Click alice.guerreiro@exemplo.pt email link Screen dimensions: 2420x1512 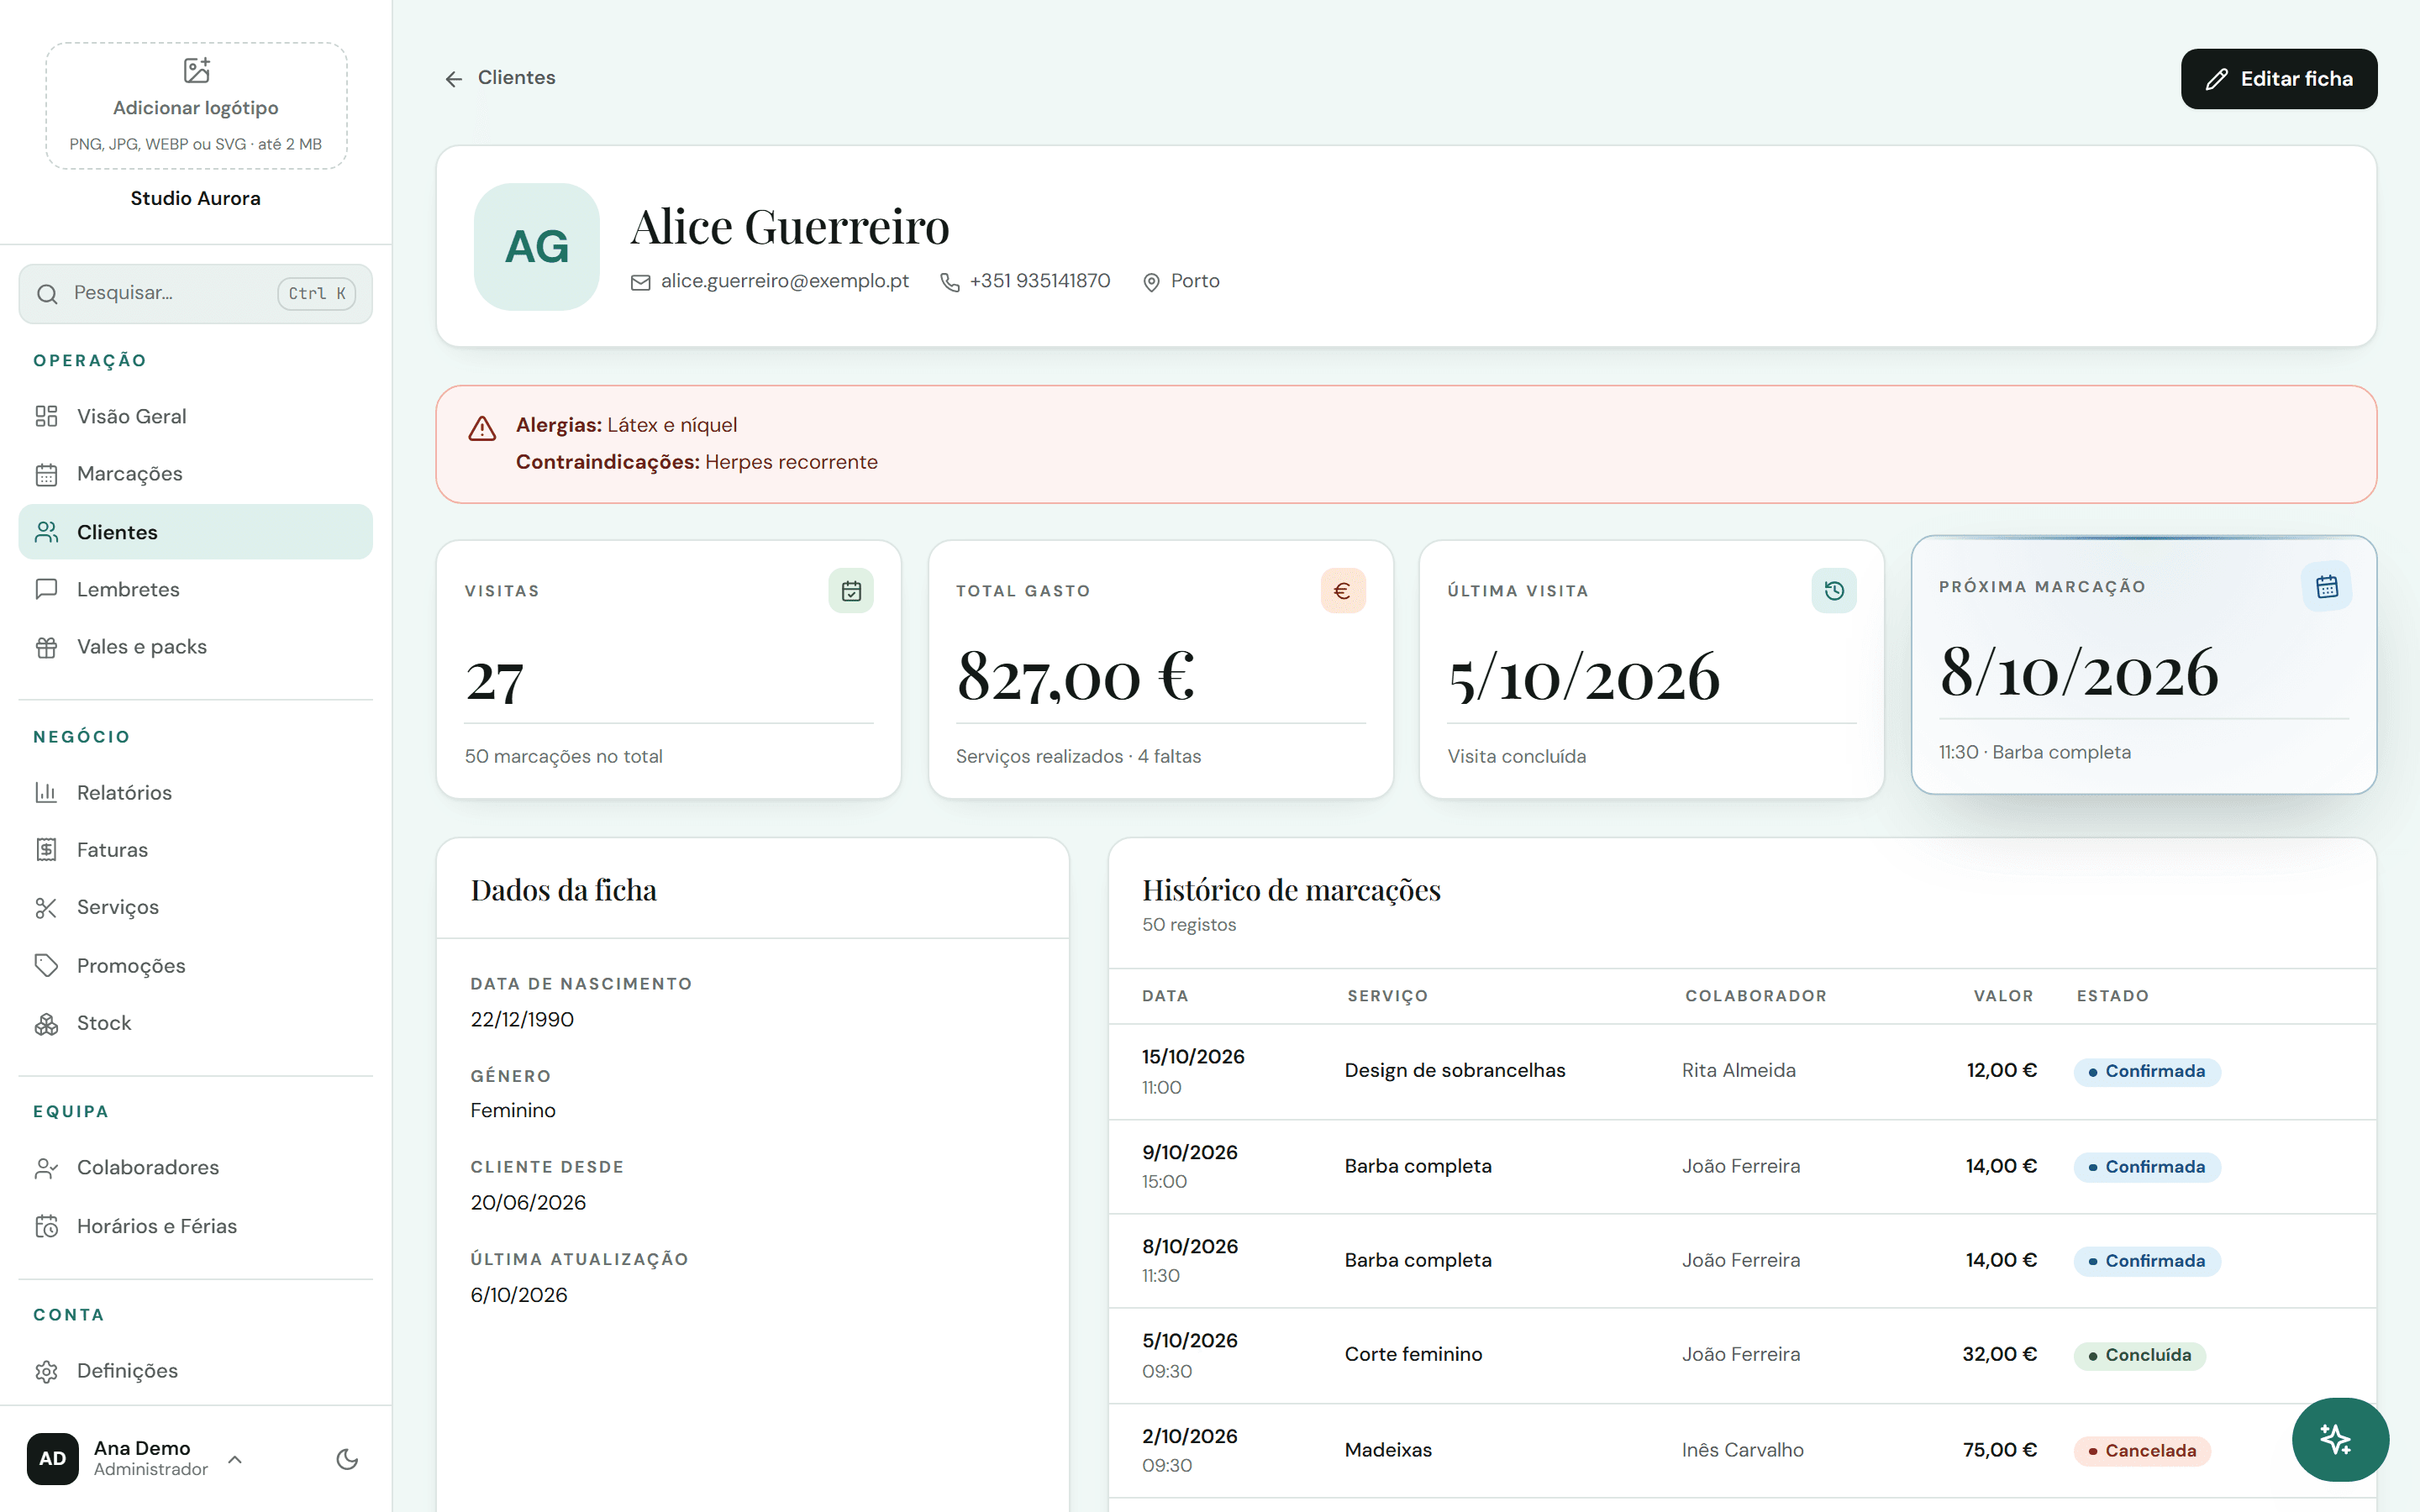tap(785, 282)
